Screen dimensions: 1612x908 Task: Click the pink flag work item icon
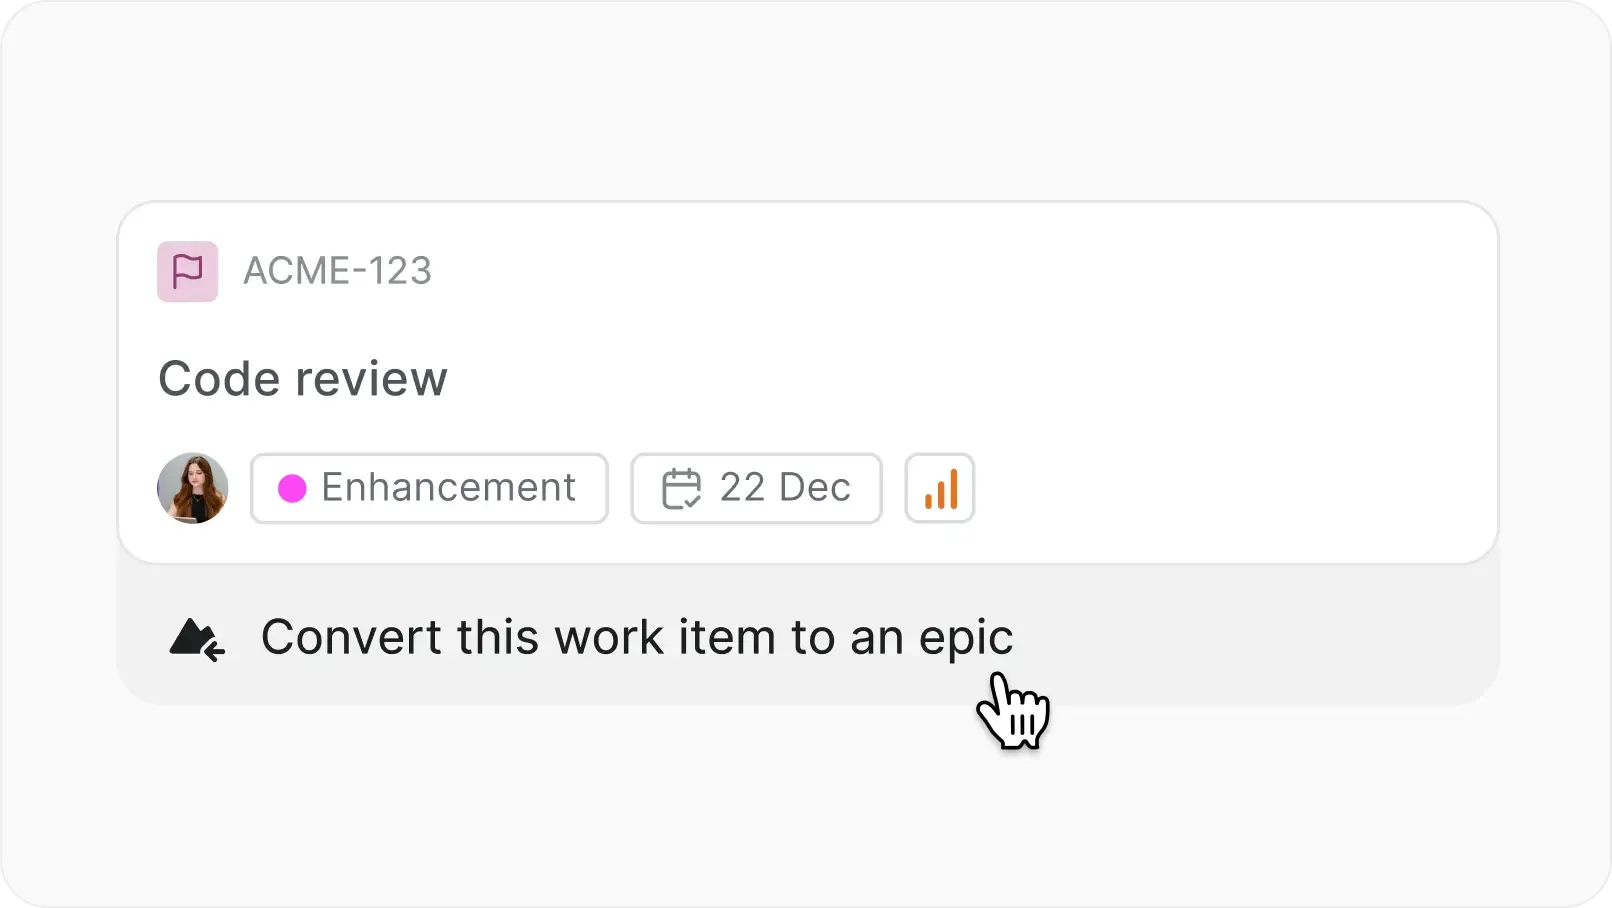point(186,271)
